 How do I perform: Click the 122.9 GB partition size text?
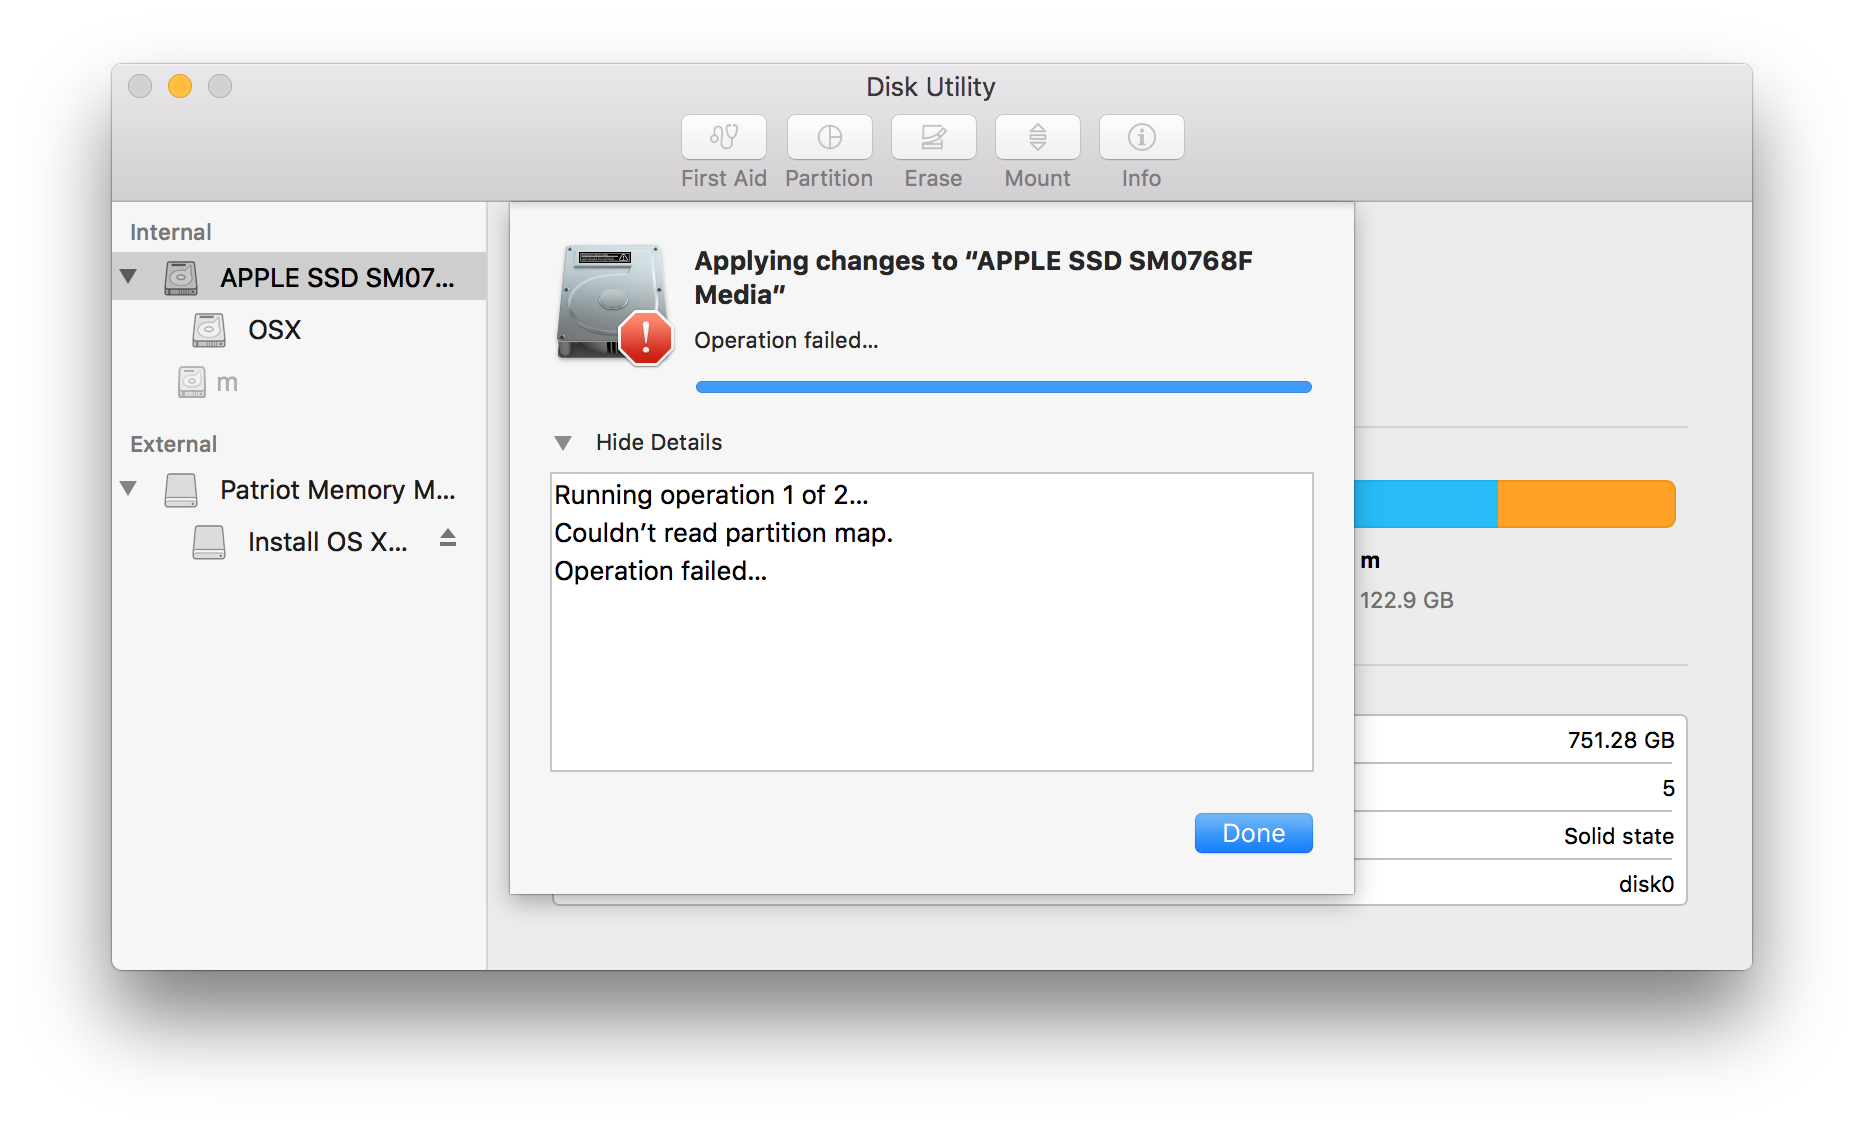point(1406,600)
